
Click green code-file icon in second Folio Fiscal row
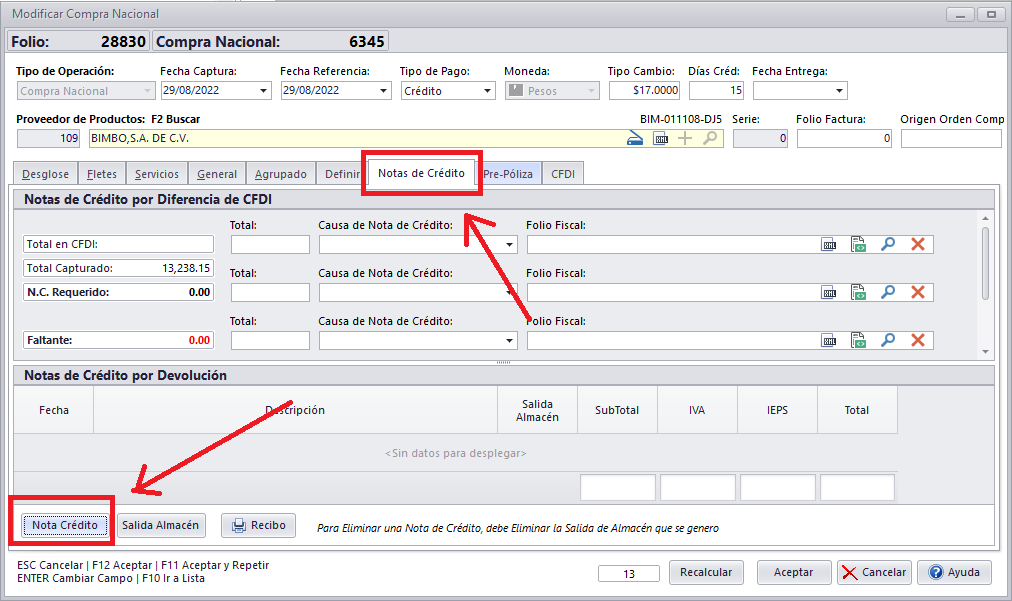(x=858, y=292)
